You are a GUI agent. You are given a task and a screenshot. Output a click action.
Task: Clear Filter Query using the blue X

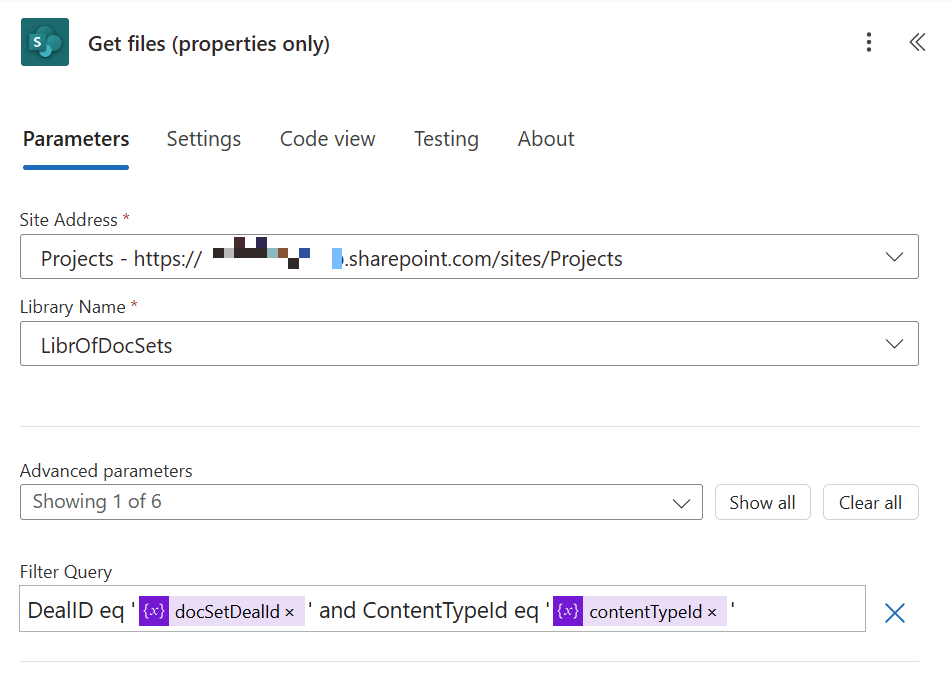pos(894,612)
